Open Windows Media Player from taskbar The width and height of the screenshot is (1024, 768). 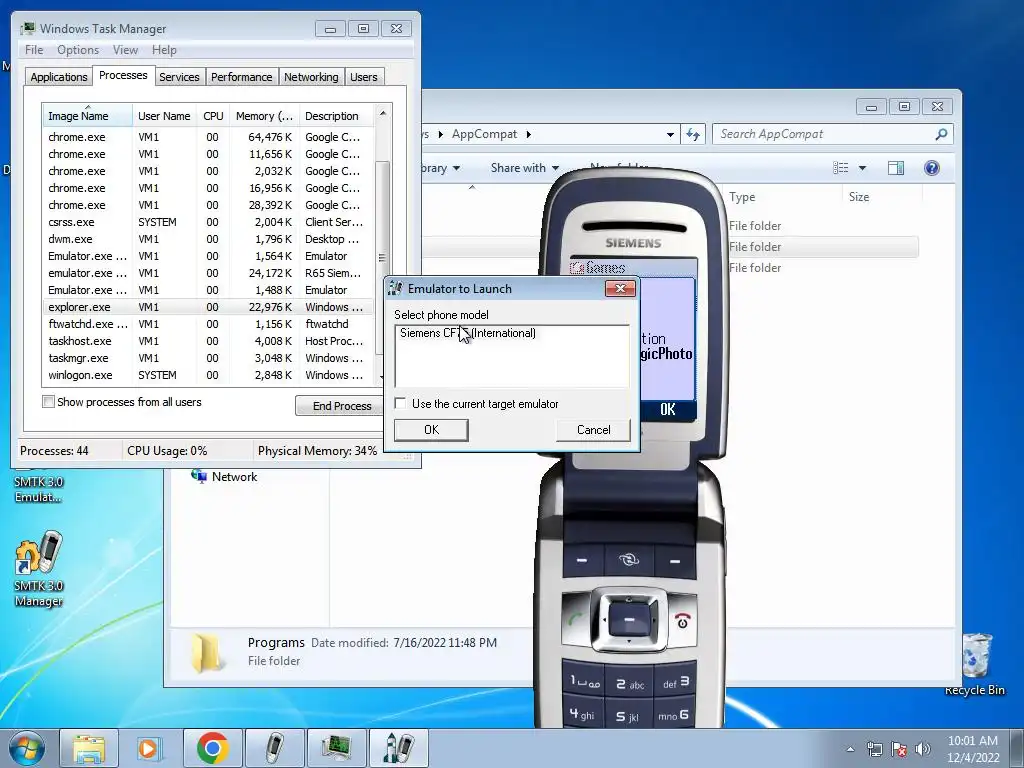click(x=150, y=748)
